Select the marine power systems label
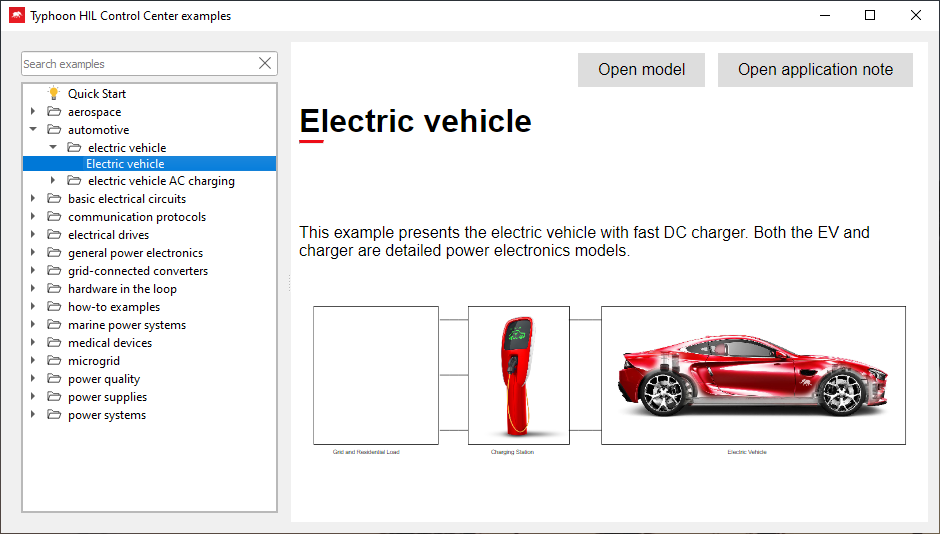This screenshot has height=534, width=940. point(127,325)
